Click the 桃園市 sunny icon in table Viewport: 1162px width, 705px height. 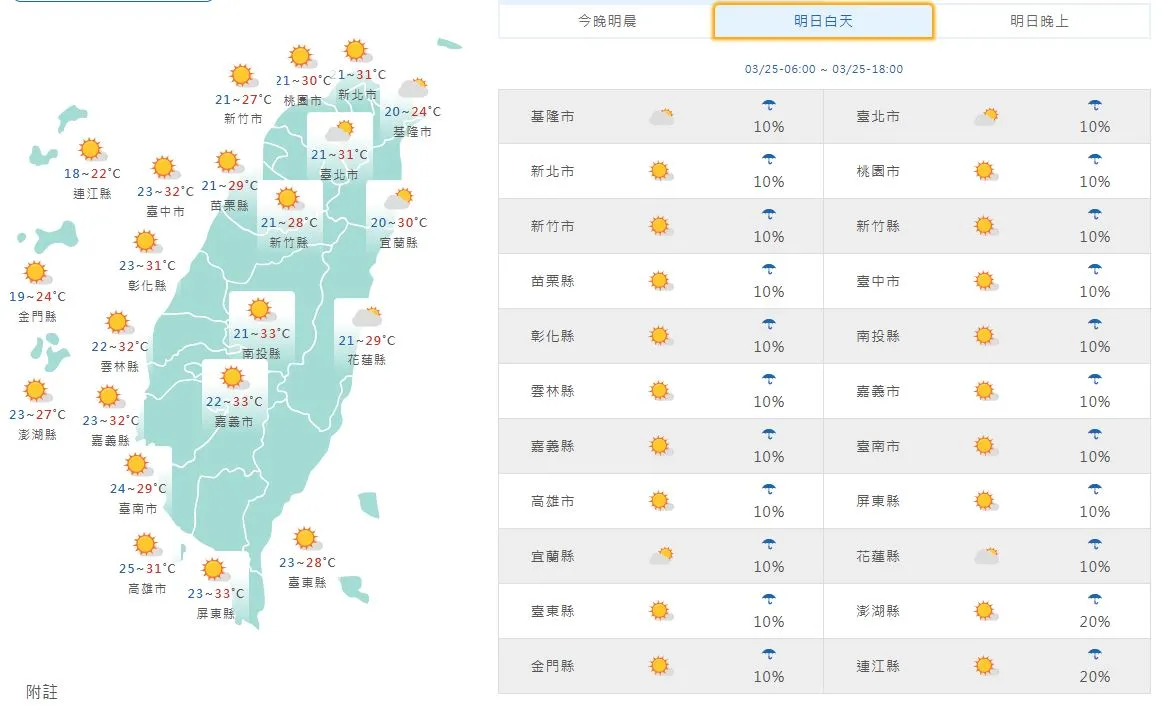pyautogui.click(x=986, y=171)
